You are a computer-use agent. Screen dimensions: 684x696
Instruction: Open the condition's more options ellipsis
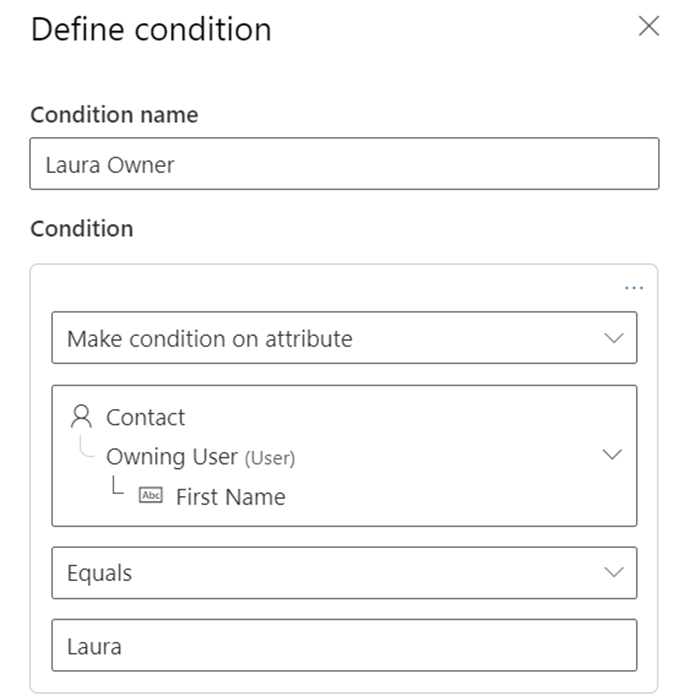[x=634, y=288]
